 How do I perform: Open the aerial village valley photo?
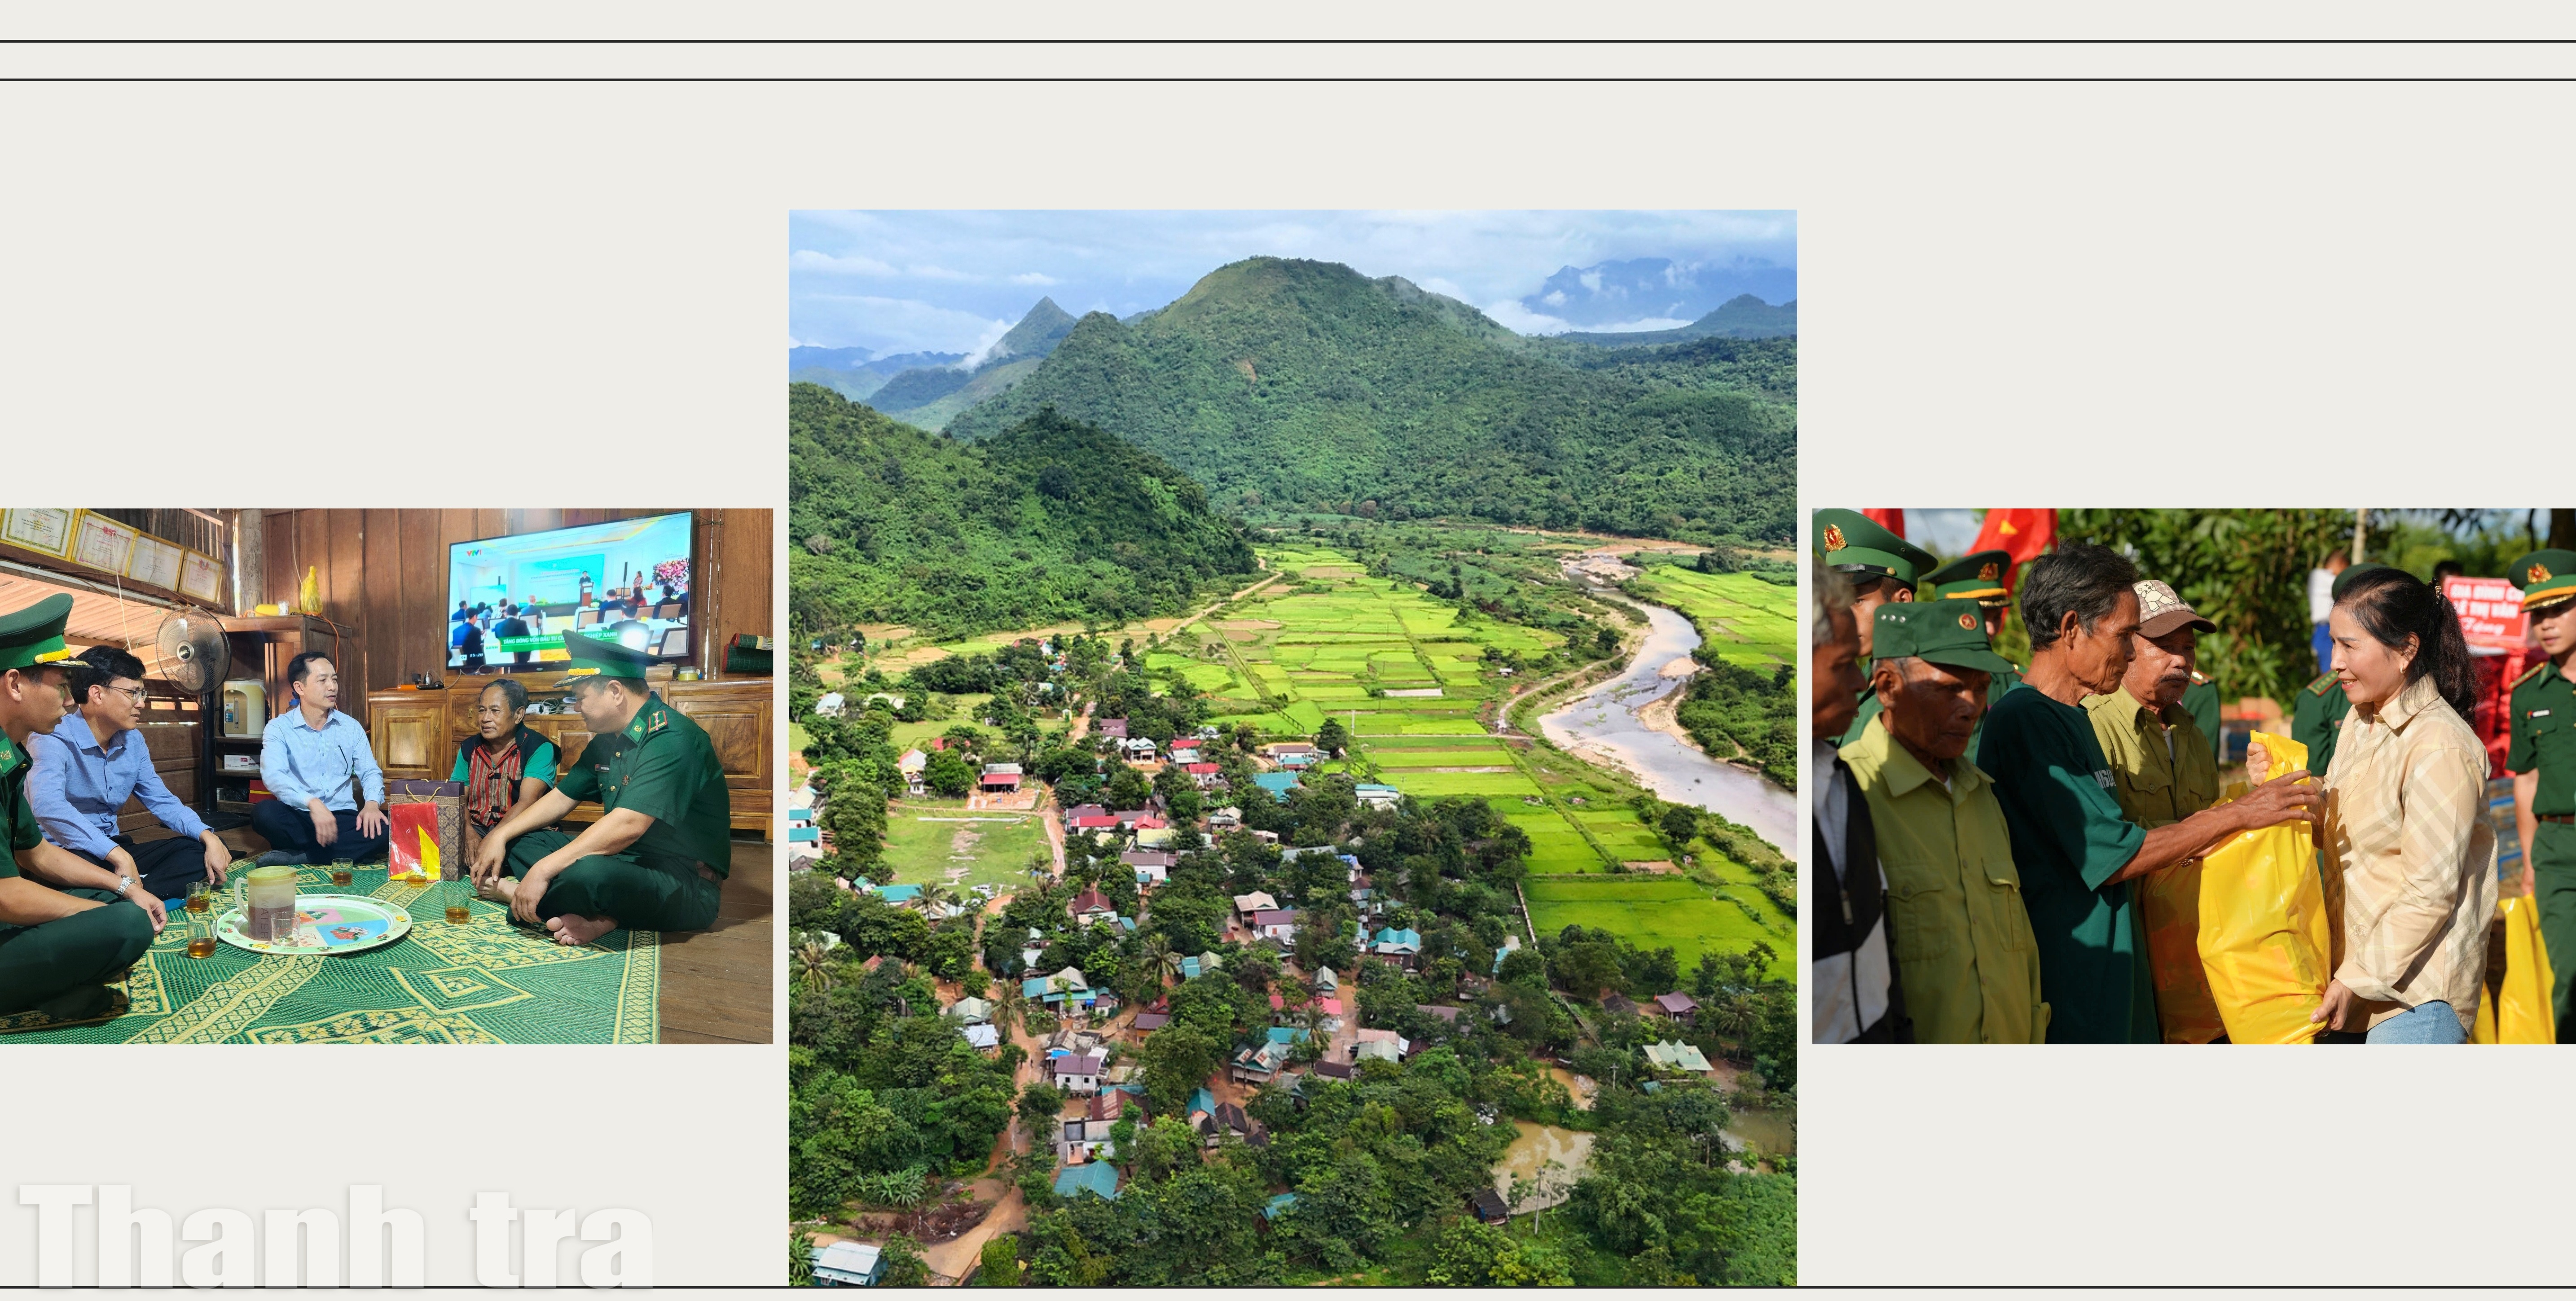[1292, 747]
